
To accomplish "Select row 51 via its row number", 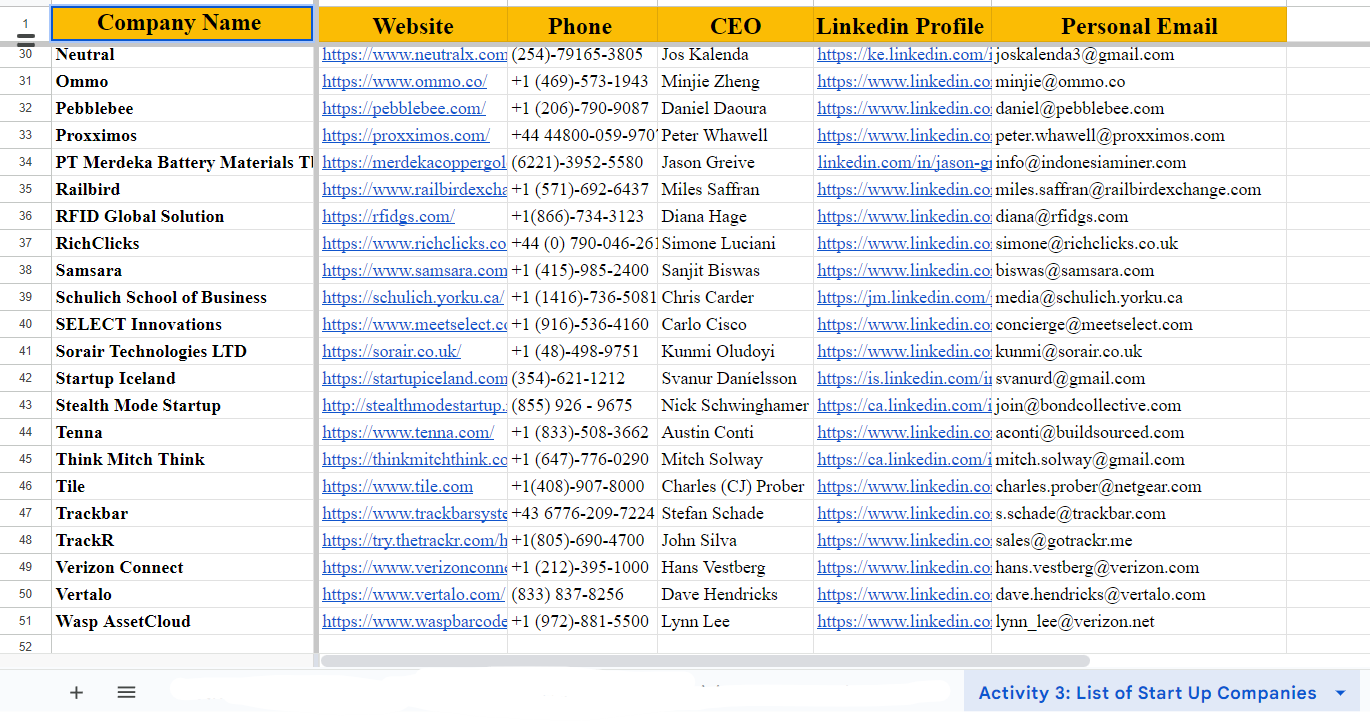I will coord(26,622).
